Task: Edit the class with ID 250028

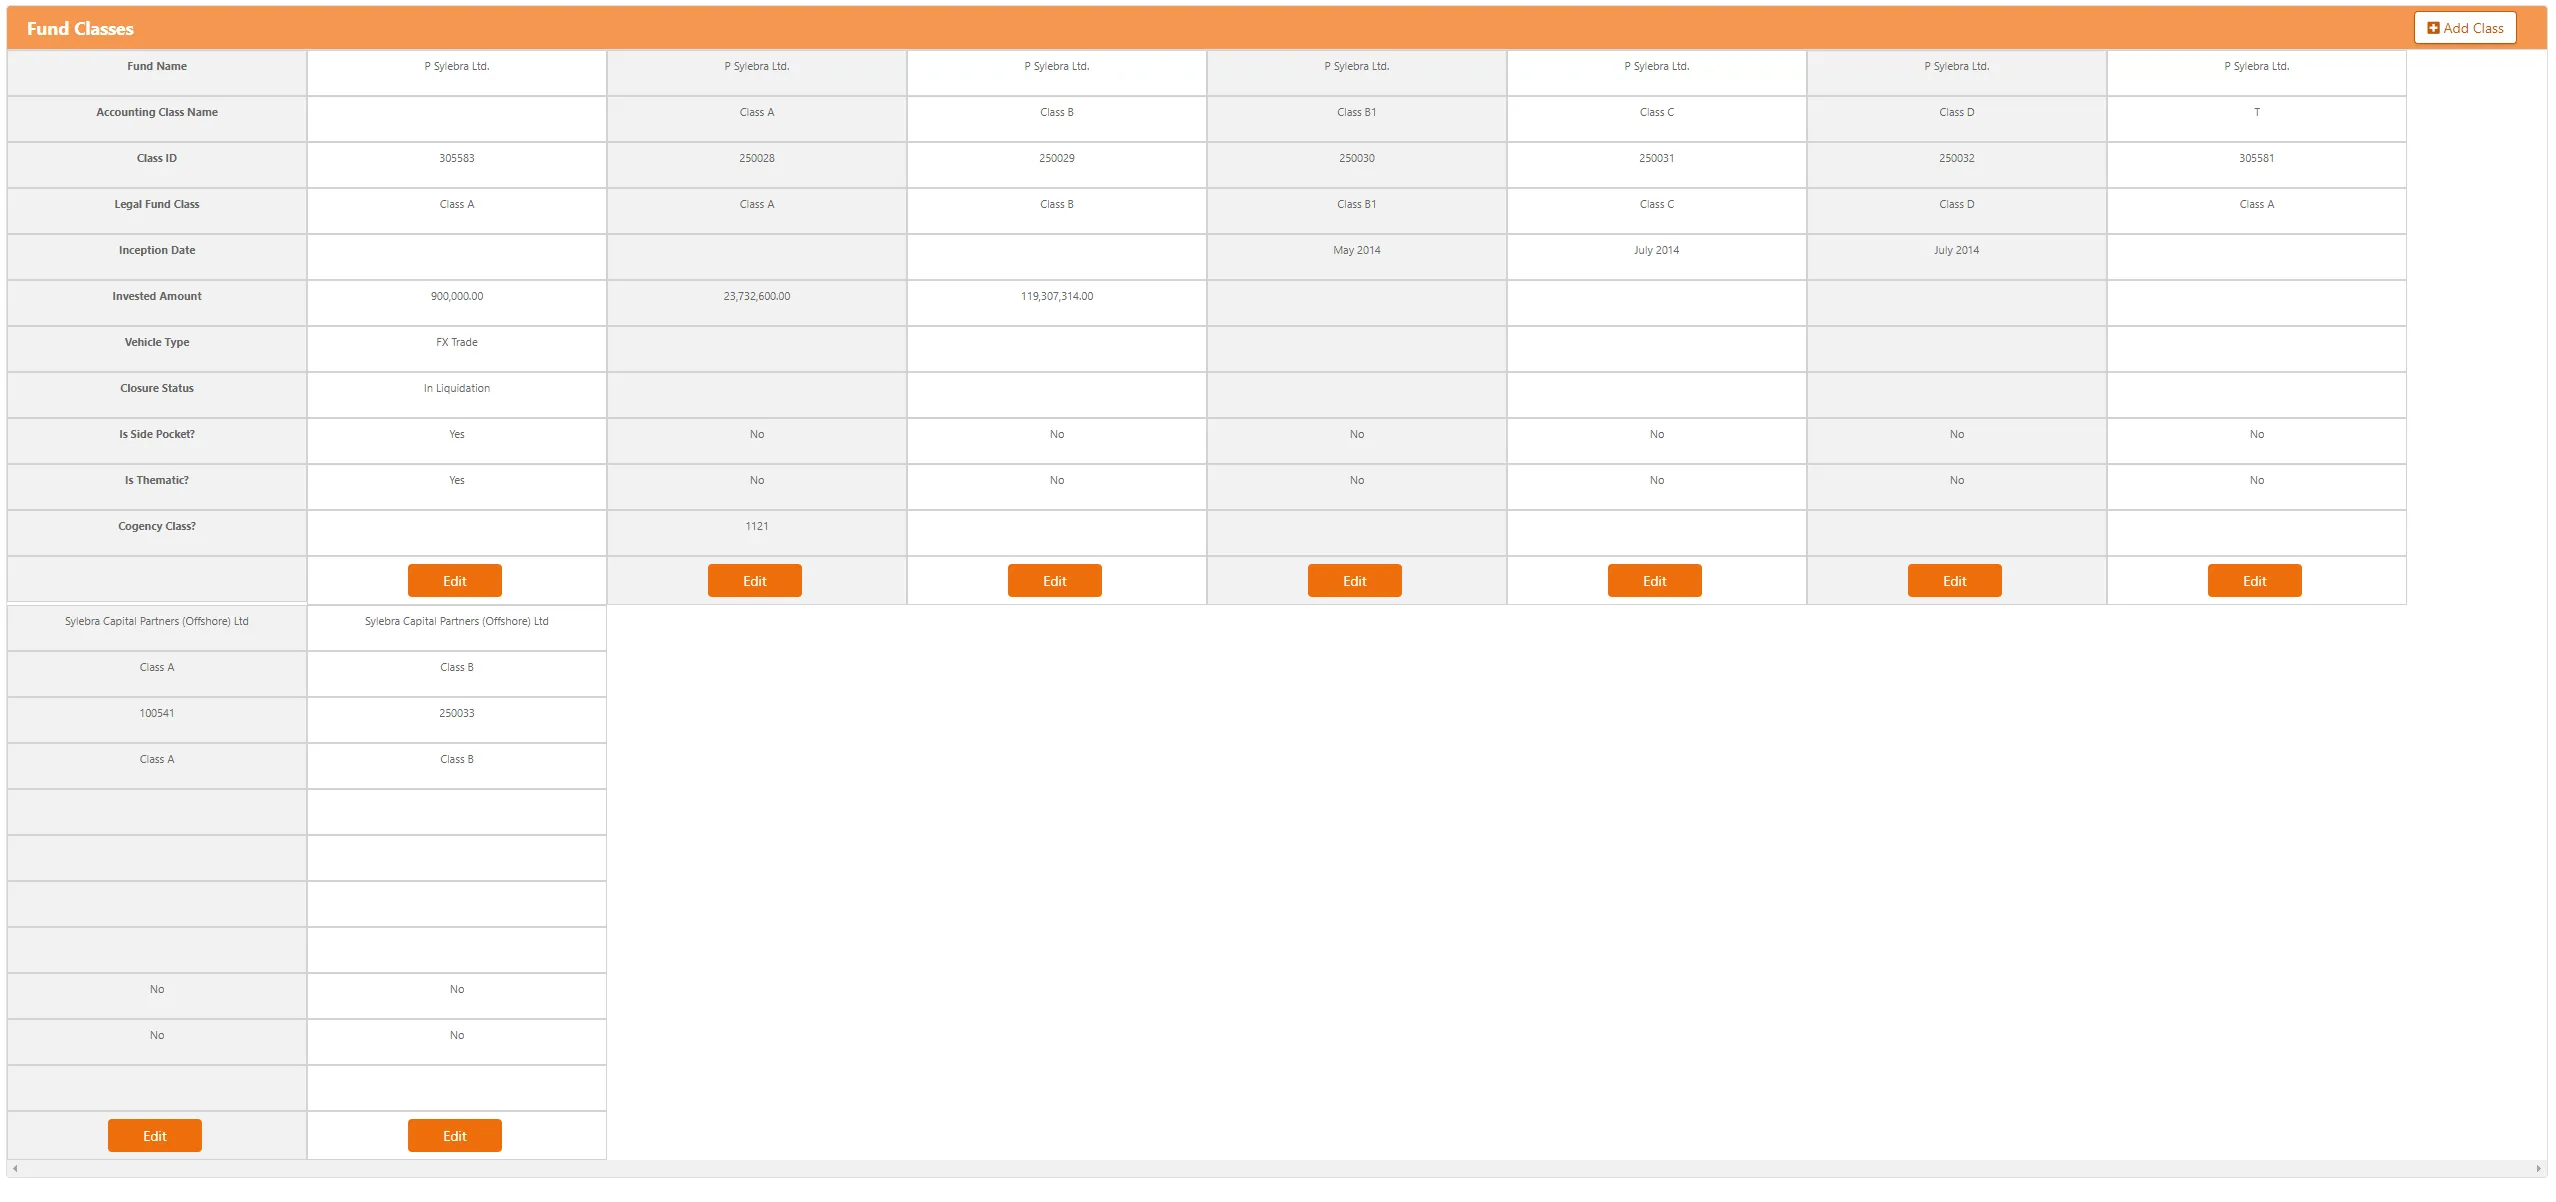Action: [x=754, y=581]
